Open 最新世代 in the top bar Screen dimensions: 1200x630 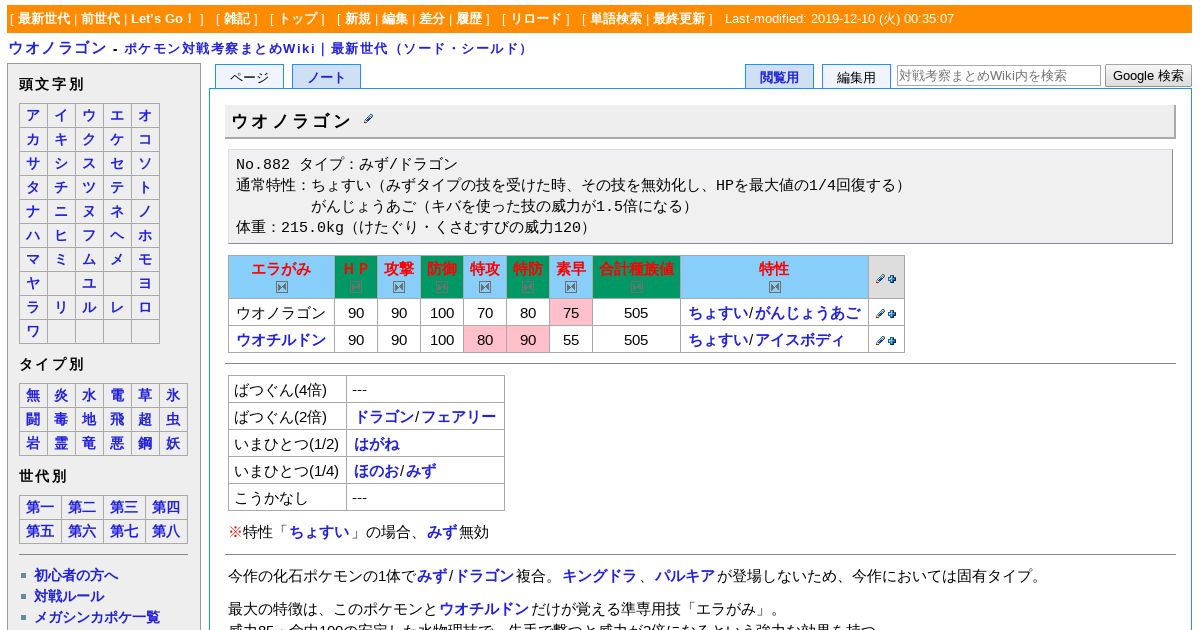(44, 19)
